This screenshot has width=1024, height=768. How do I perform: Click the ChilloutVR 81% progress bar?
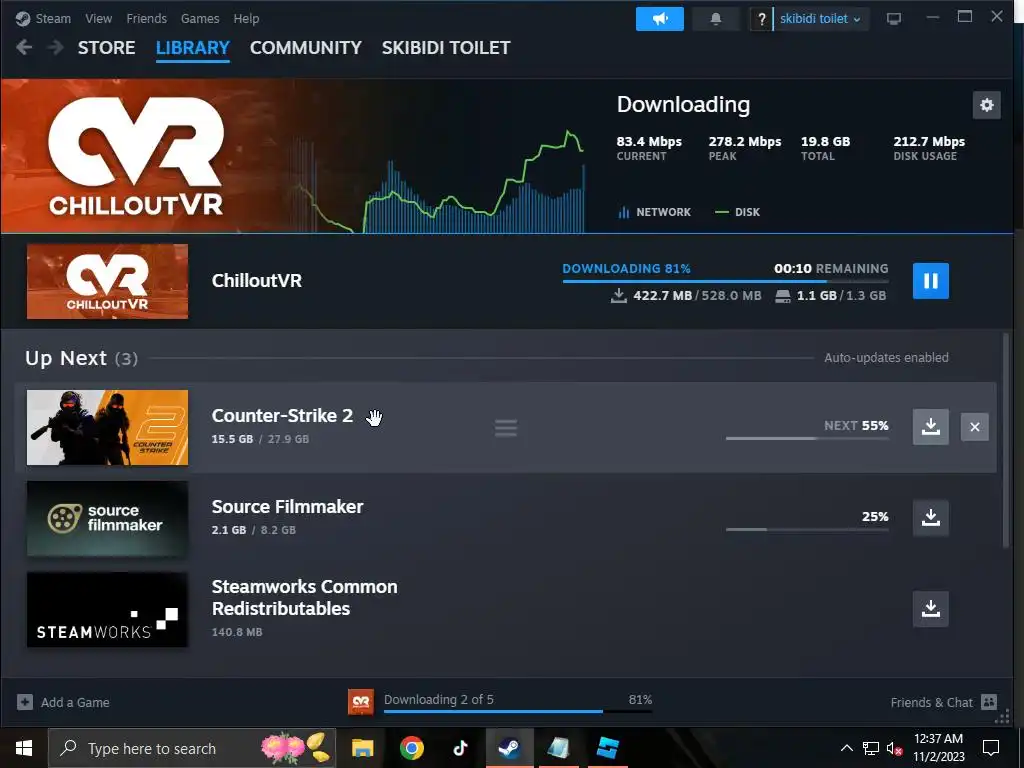point(725,281)
